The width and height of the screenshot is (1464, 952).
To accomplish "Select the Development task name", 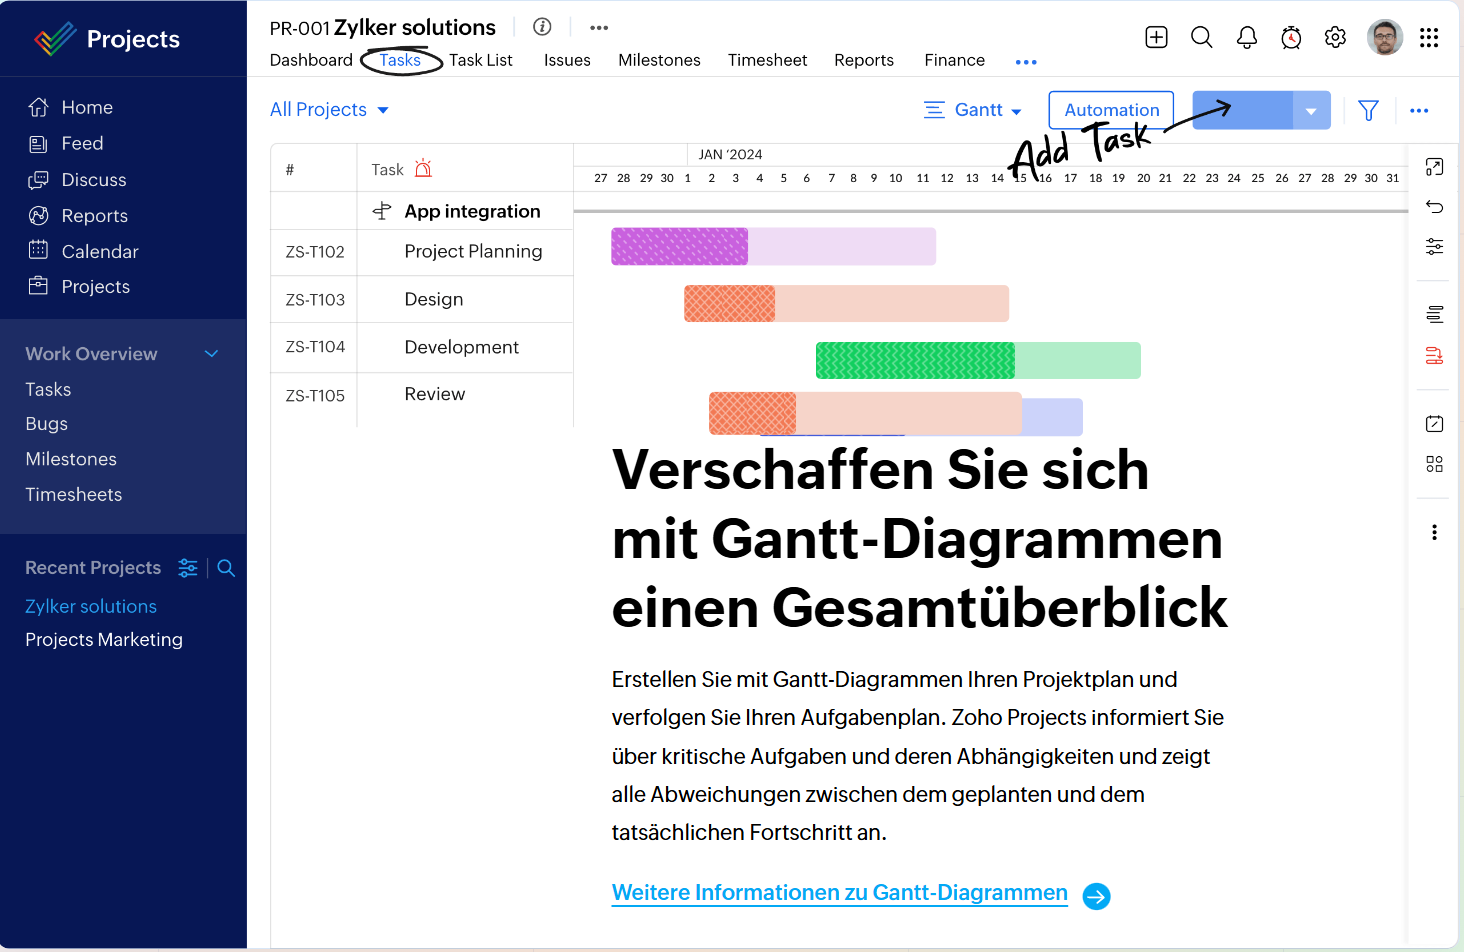I will (x=462, y=348).
